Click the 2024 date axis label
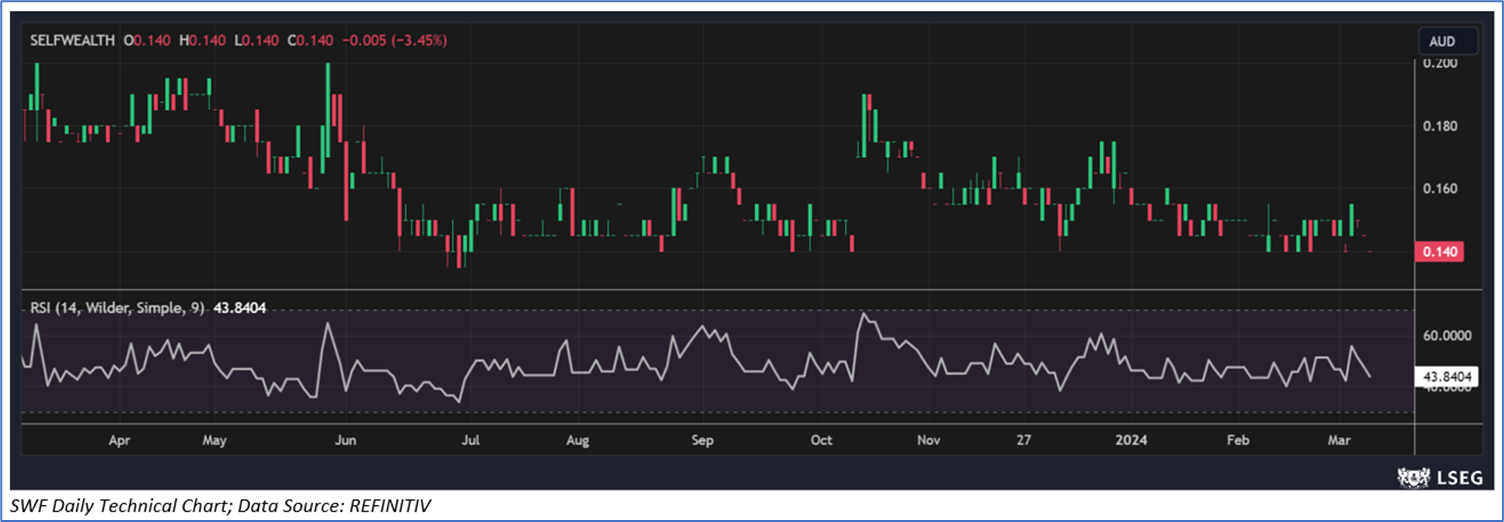1504x522 pixels. (1132, 440)
